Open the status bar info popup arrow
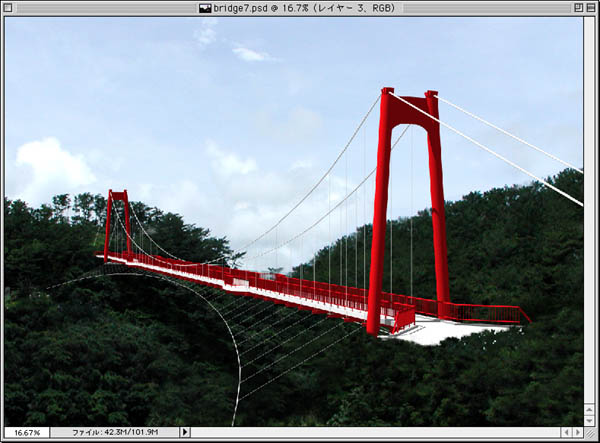This screenshot has height=443, width=600. click(x=185, y=433)
